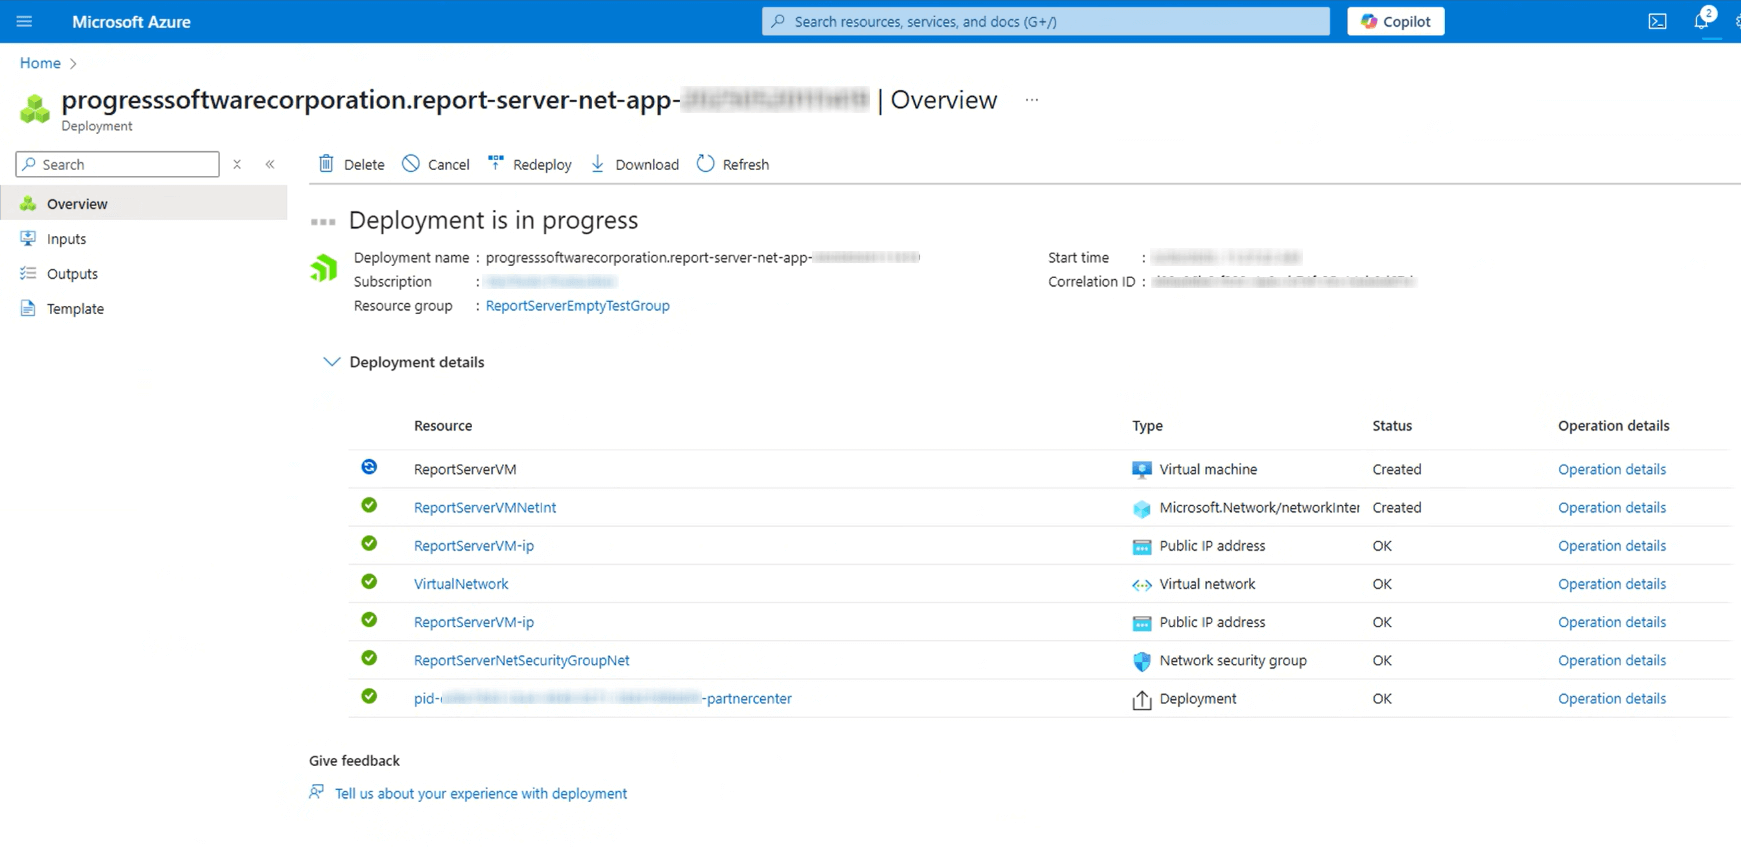
Task: Clear the sidebar search box
Action: [237, 164]
